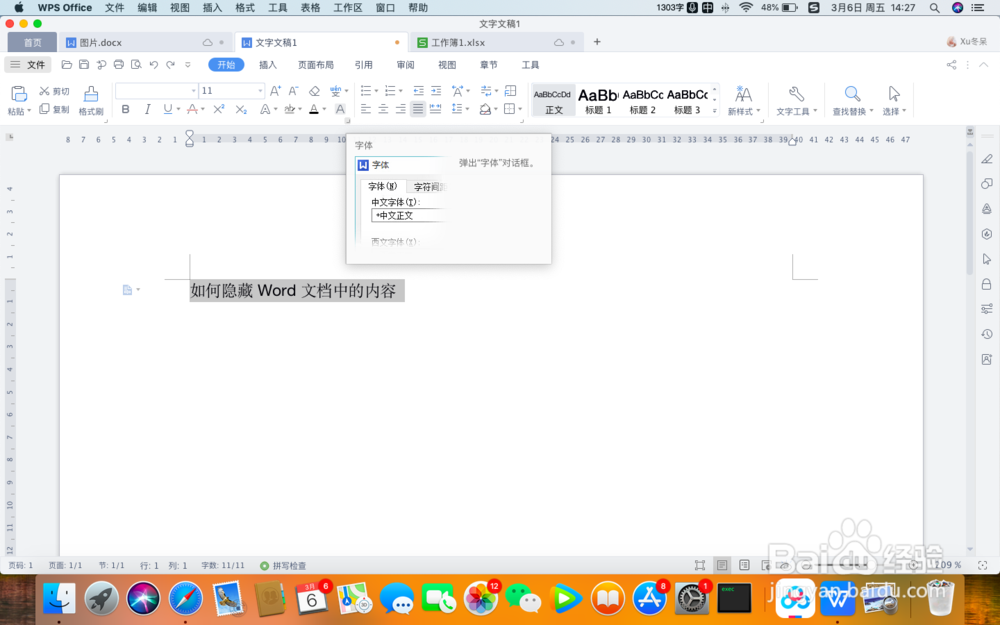Increase font size with A+
This screenshot has height=625, width=1000.
pos(275,91)
